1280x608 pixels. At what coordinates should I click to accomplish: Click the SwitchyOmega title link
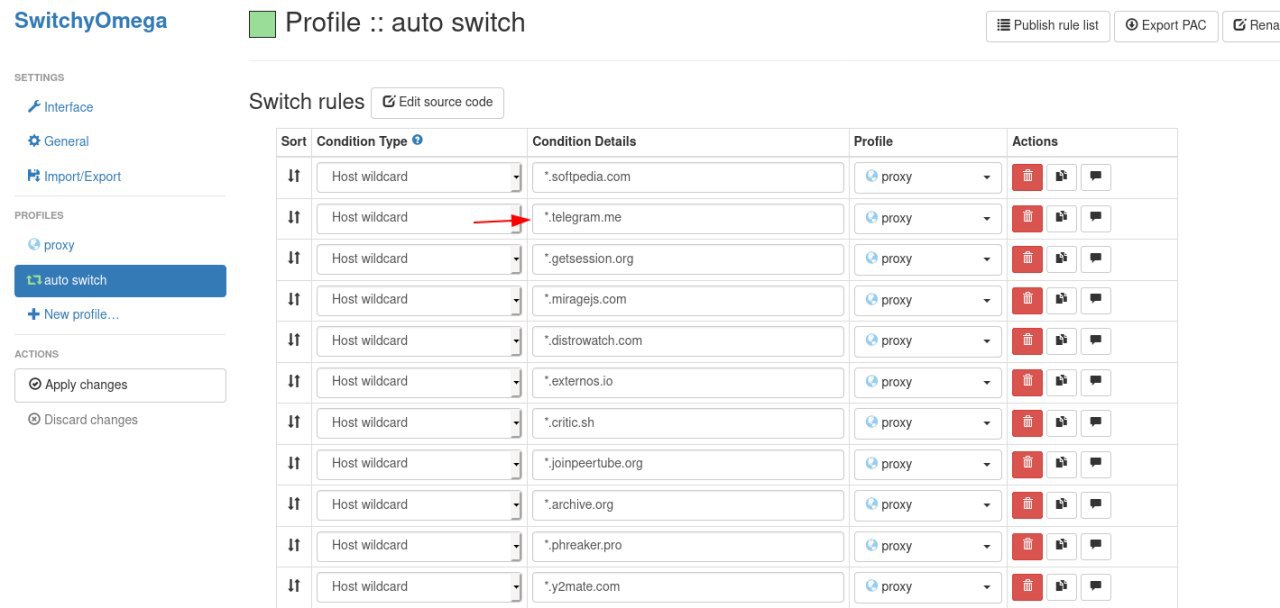(91, 21)
